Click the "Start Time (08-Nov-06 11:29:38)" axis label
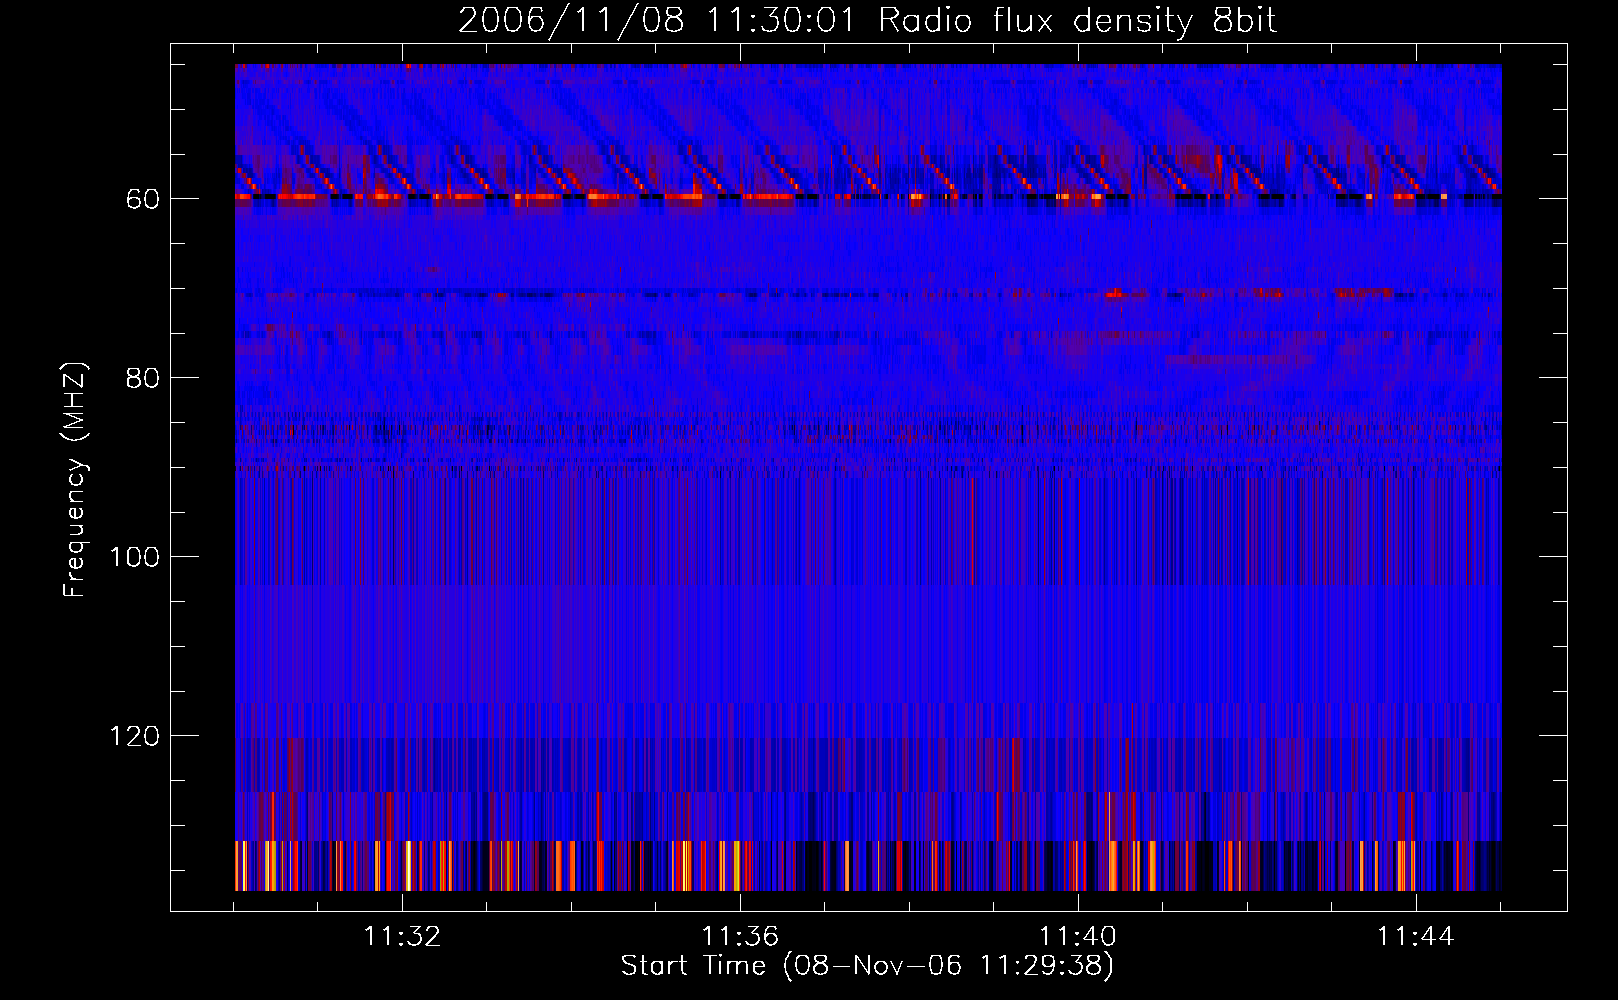The width and height of the screenshot is (1618, 1000). pyautogui.click(x=867, y=966)
